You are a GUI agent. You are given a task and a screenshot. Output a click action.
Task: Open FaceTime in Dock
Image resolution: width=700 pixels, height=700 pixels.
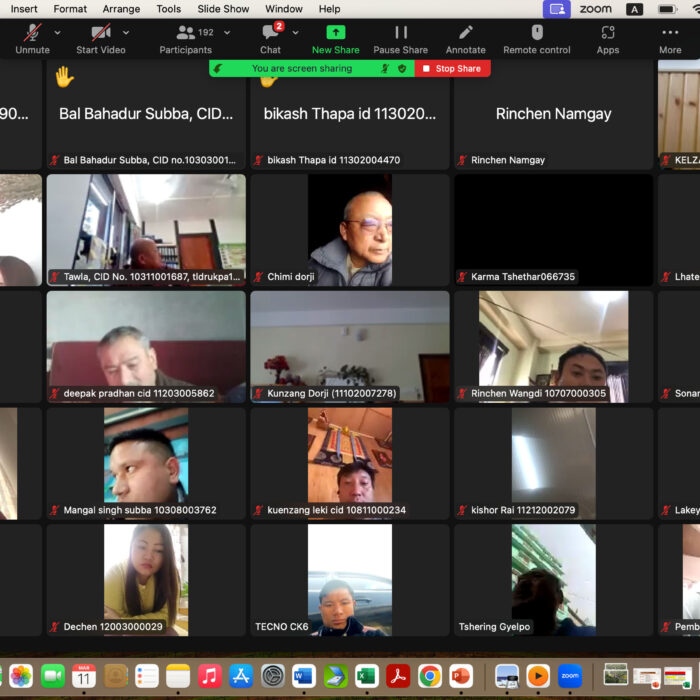tap(53, 676)
